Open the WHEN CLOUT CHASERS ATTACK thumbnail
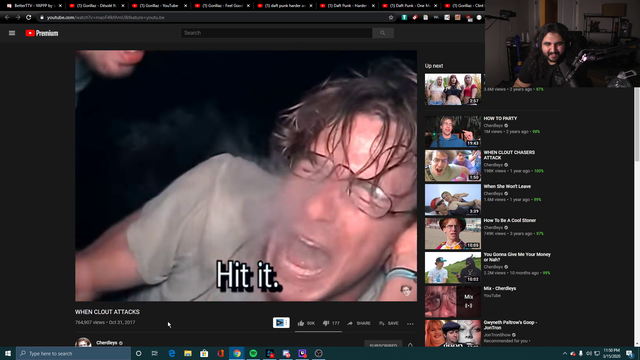 tap(453, 165)
